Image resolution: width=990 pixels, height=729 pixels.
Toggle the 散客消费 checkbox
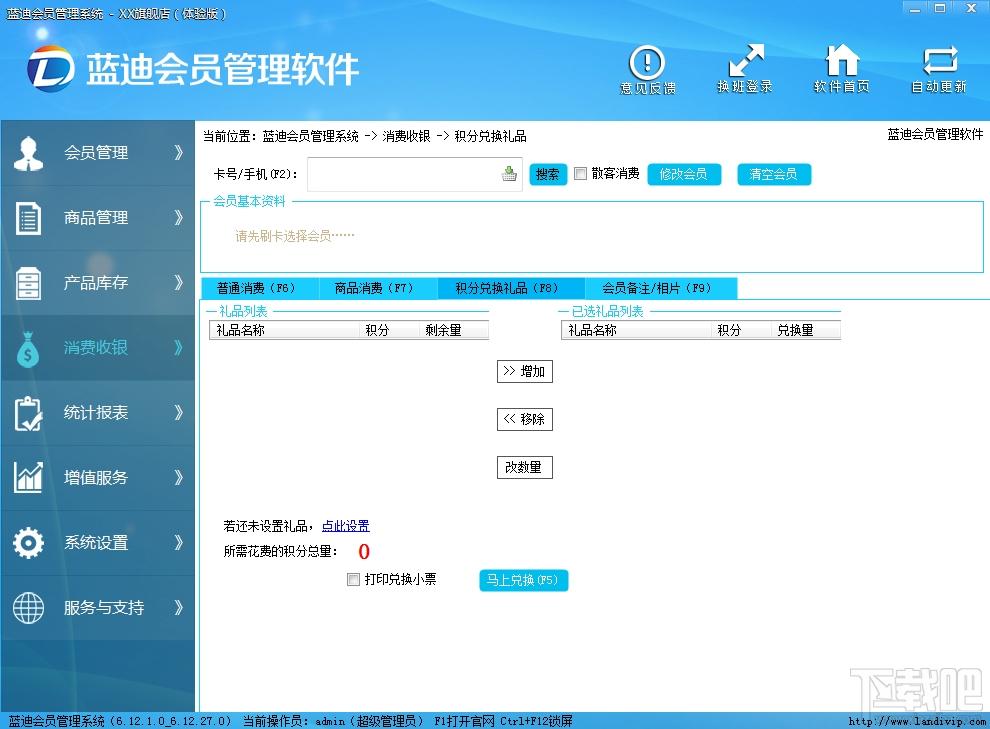tap(580, 174)
